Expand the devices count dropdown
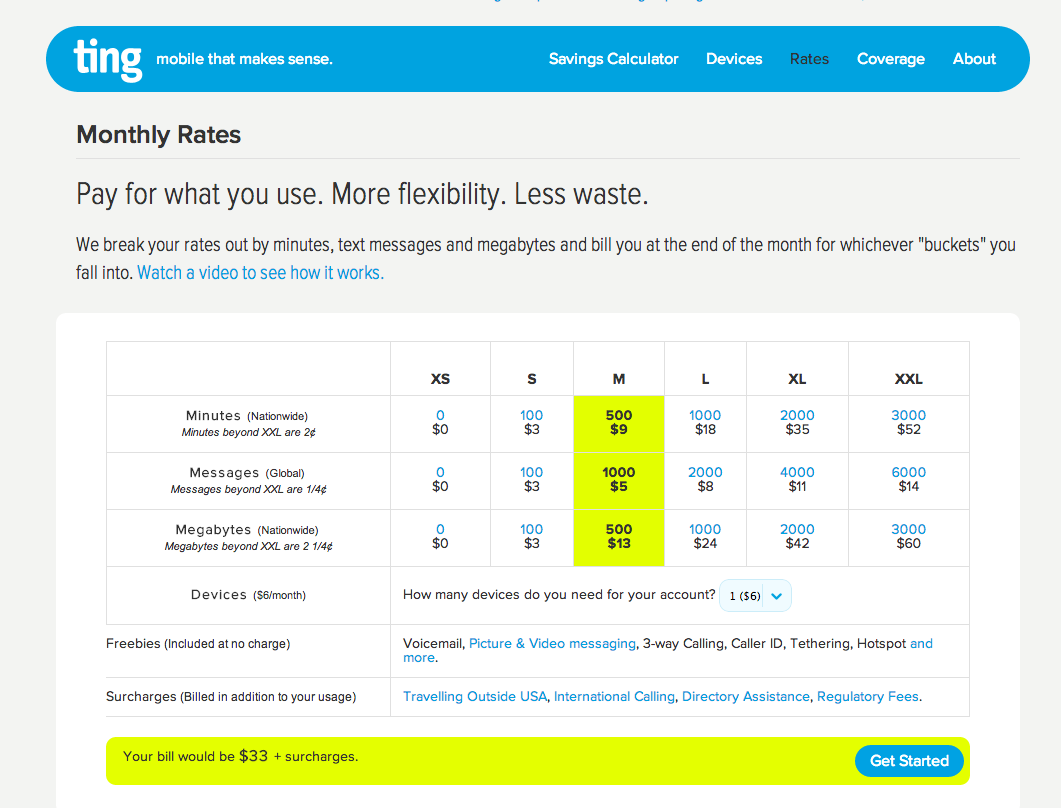1061x808 pixels. [x=755, y=596]
